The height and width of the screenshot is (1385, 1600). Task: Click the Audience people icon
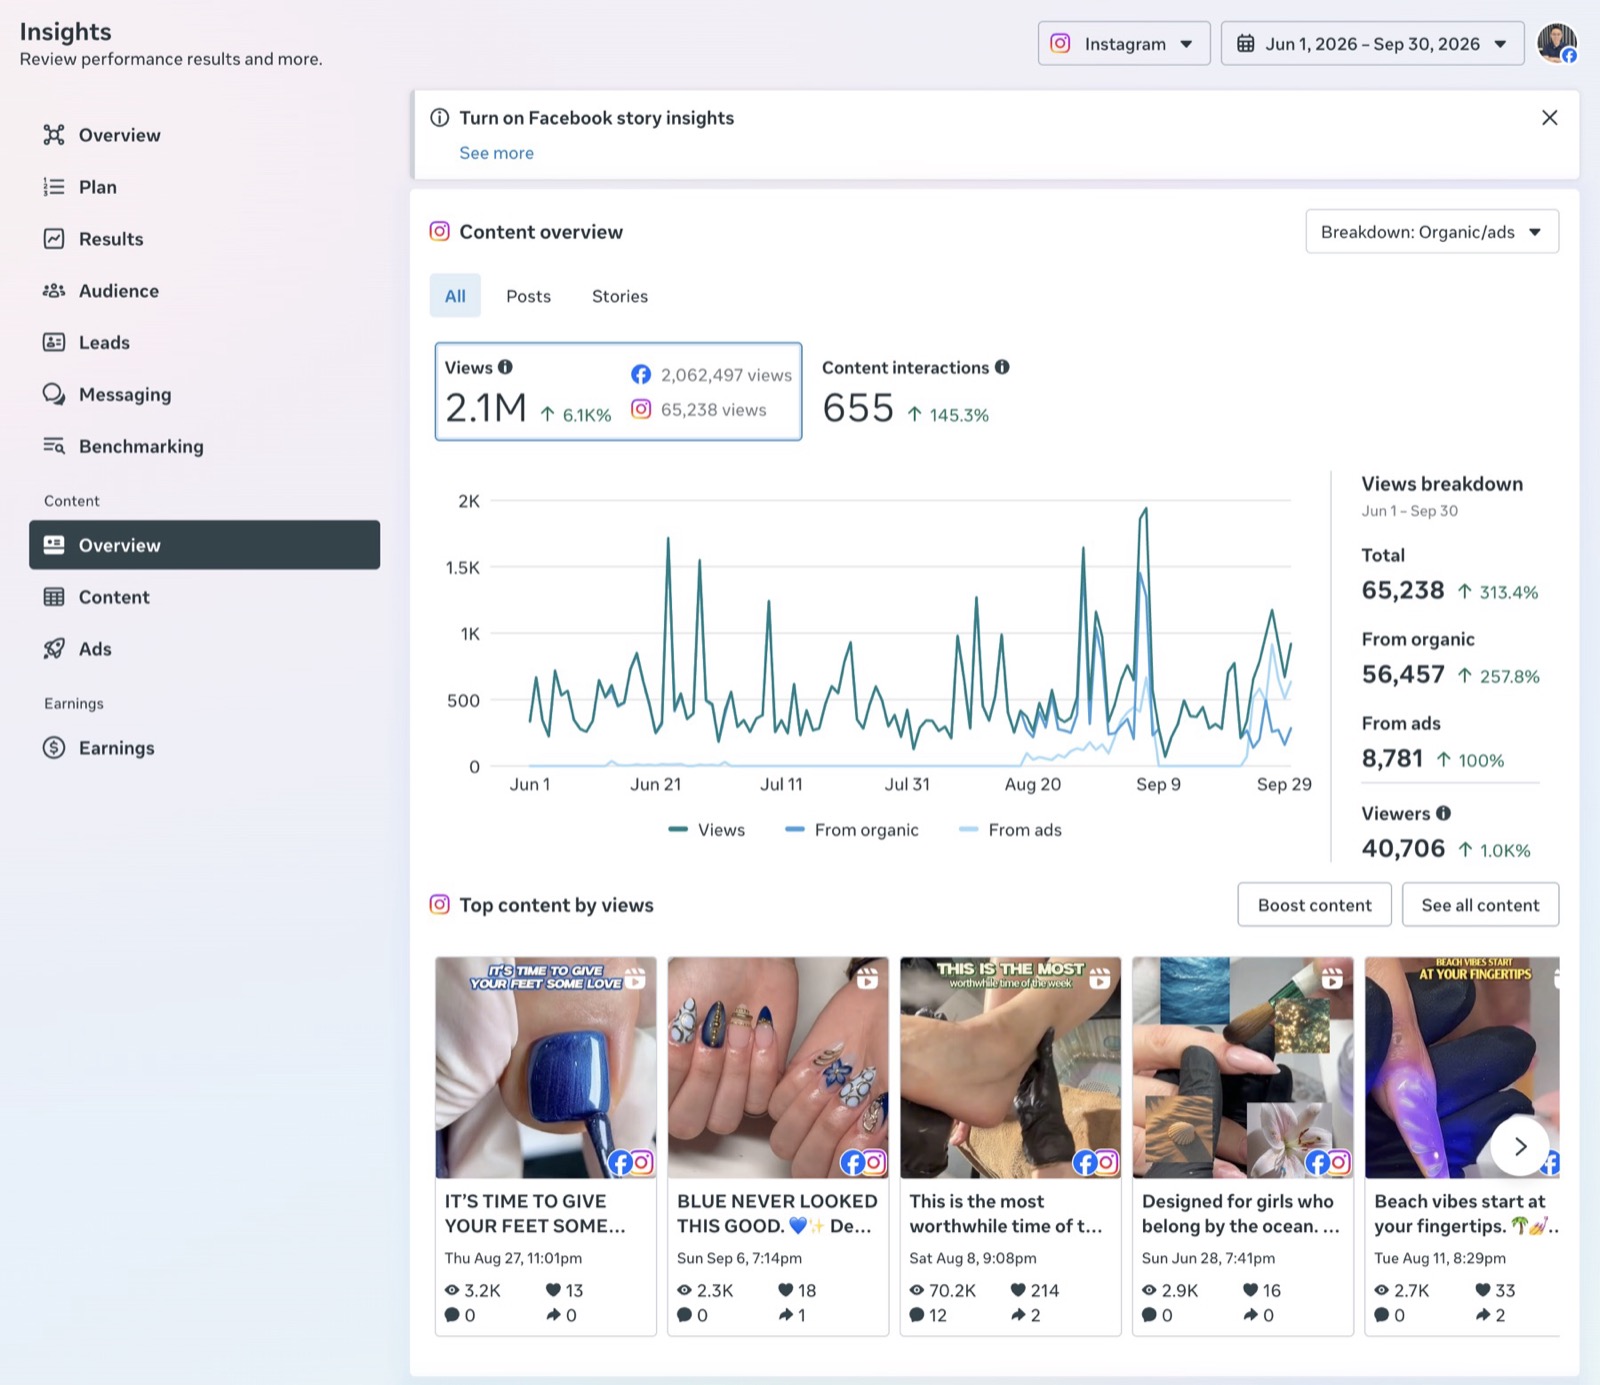pos(54,291)
